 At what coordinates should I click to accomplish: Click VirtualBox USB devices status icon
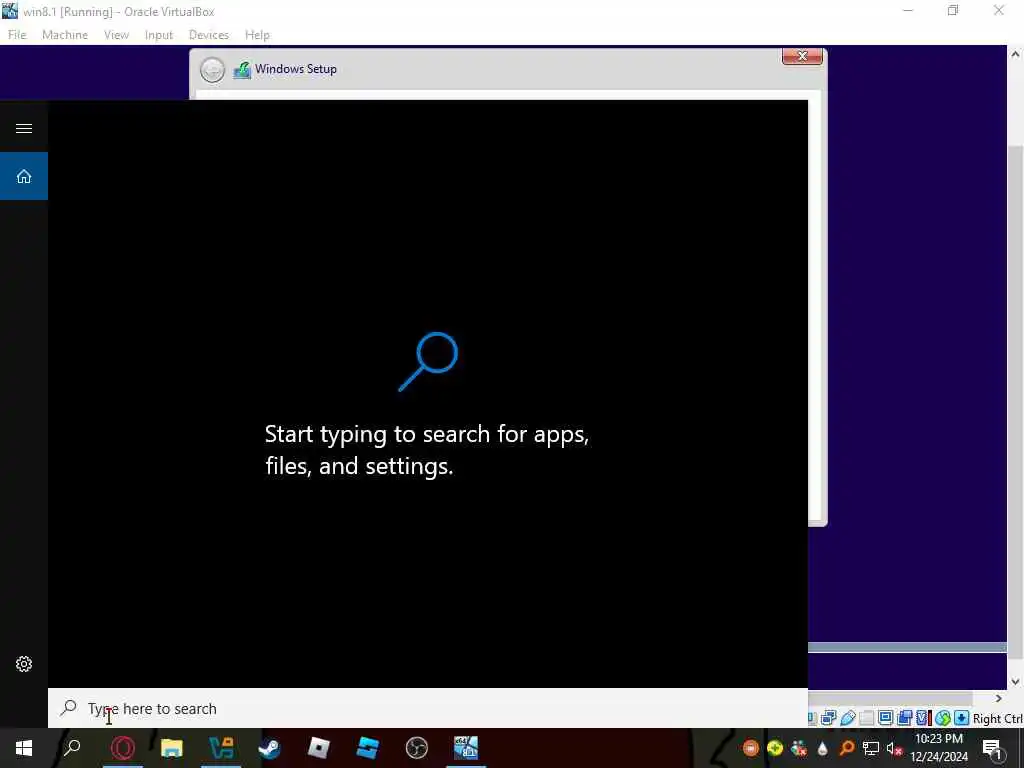point(848,718)
